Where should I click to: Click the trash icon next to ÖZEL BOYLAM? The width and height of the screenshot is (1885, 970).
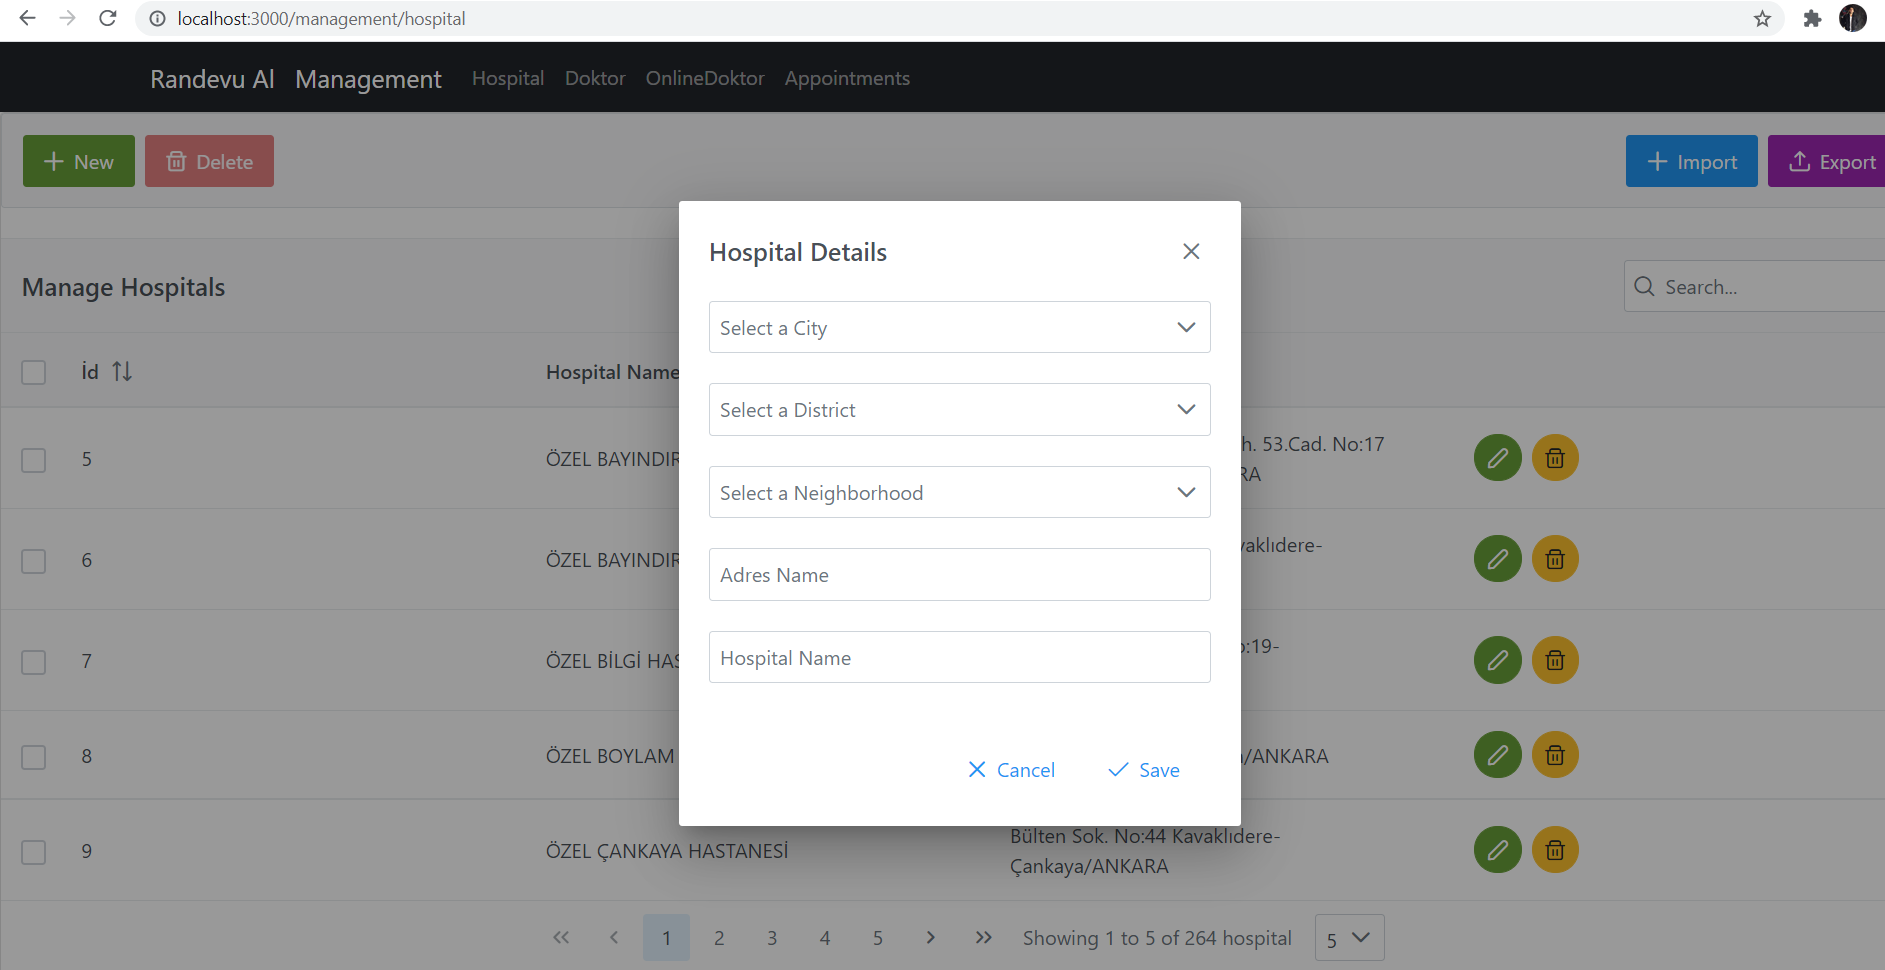[1554, 754]
